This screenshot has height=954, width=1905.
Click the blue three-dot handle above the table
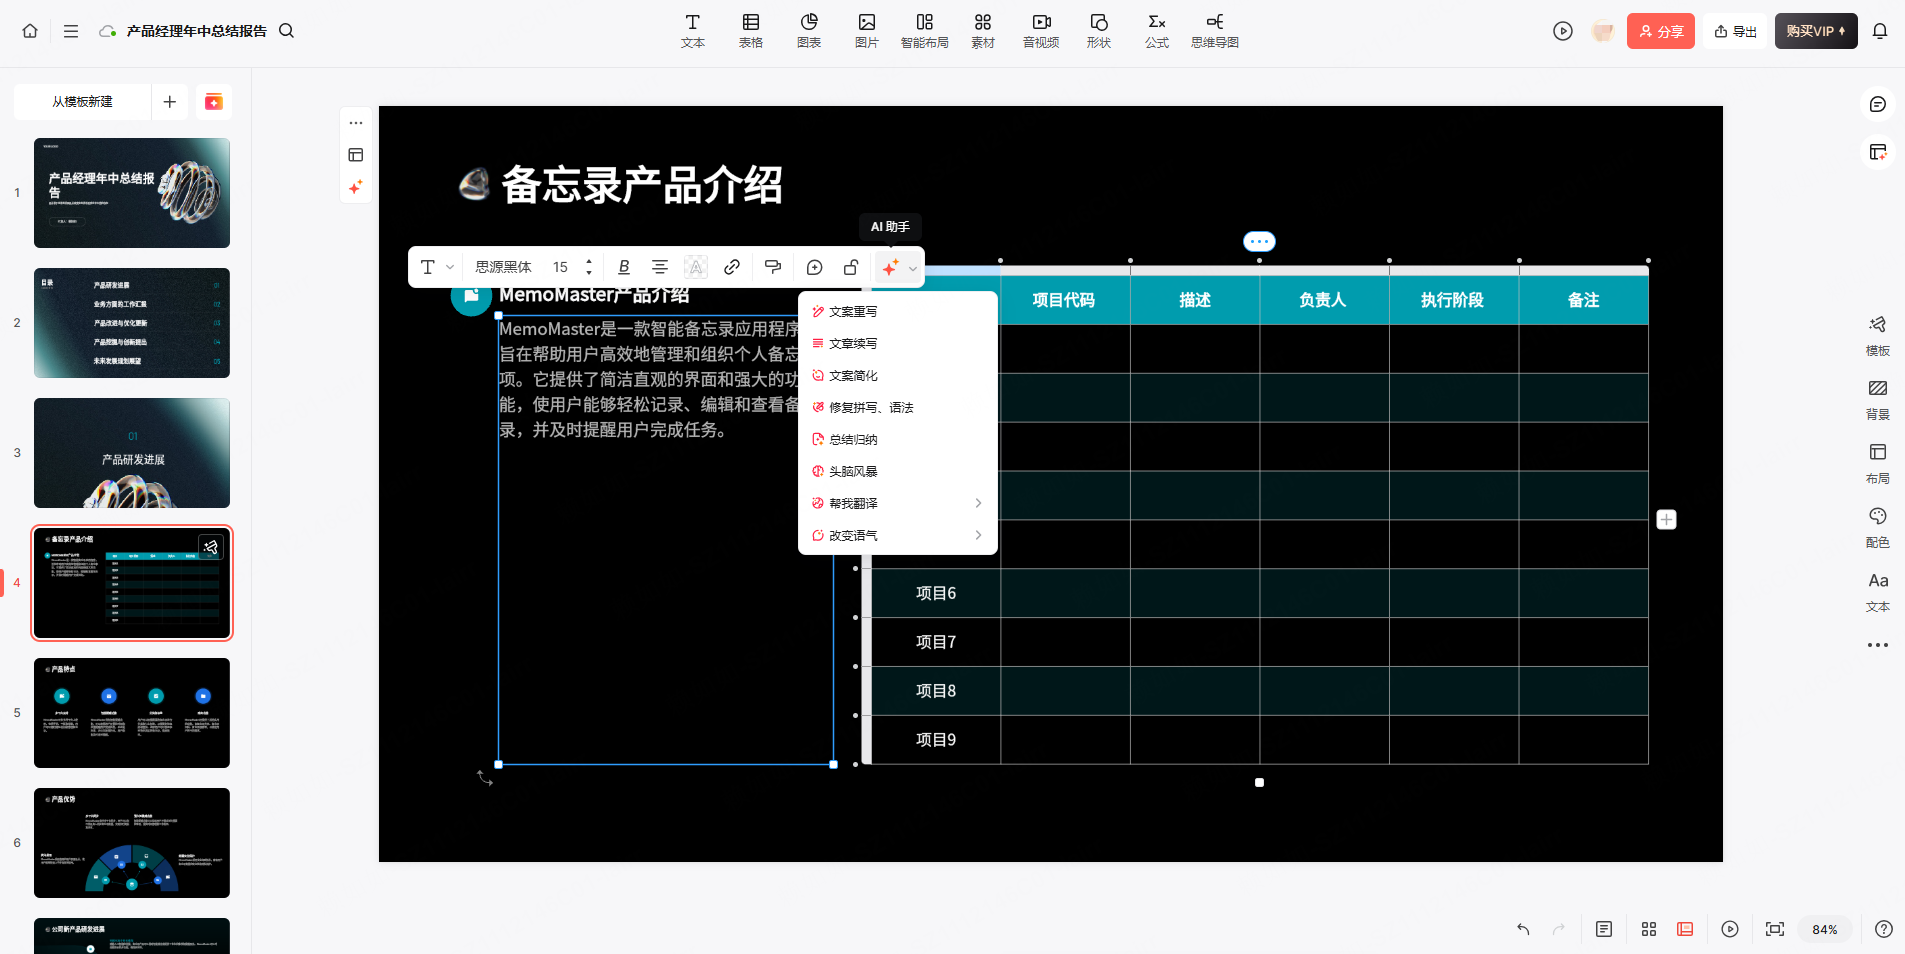pos(1259,241)
